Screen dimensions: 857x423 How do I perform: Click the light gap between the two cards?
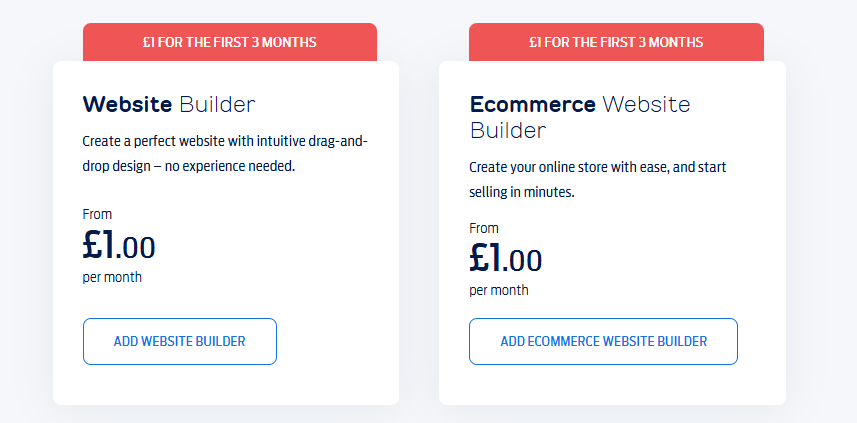(419, 230)
